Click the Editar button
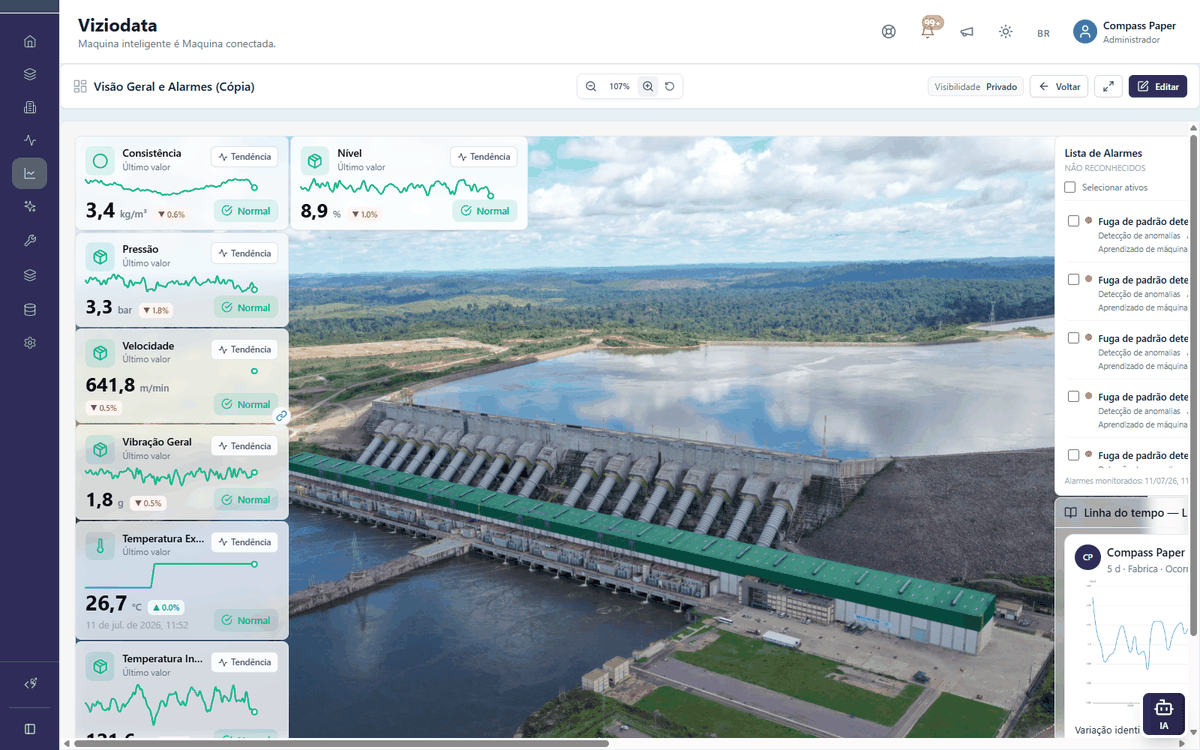This screenshot has width=1200, height=750. [x=1158, y=87]
